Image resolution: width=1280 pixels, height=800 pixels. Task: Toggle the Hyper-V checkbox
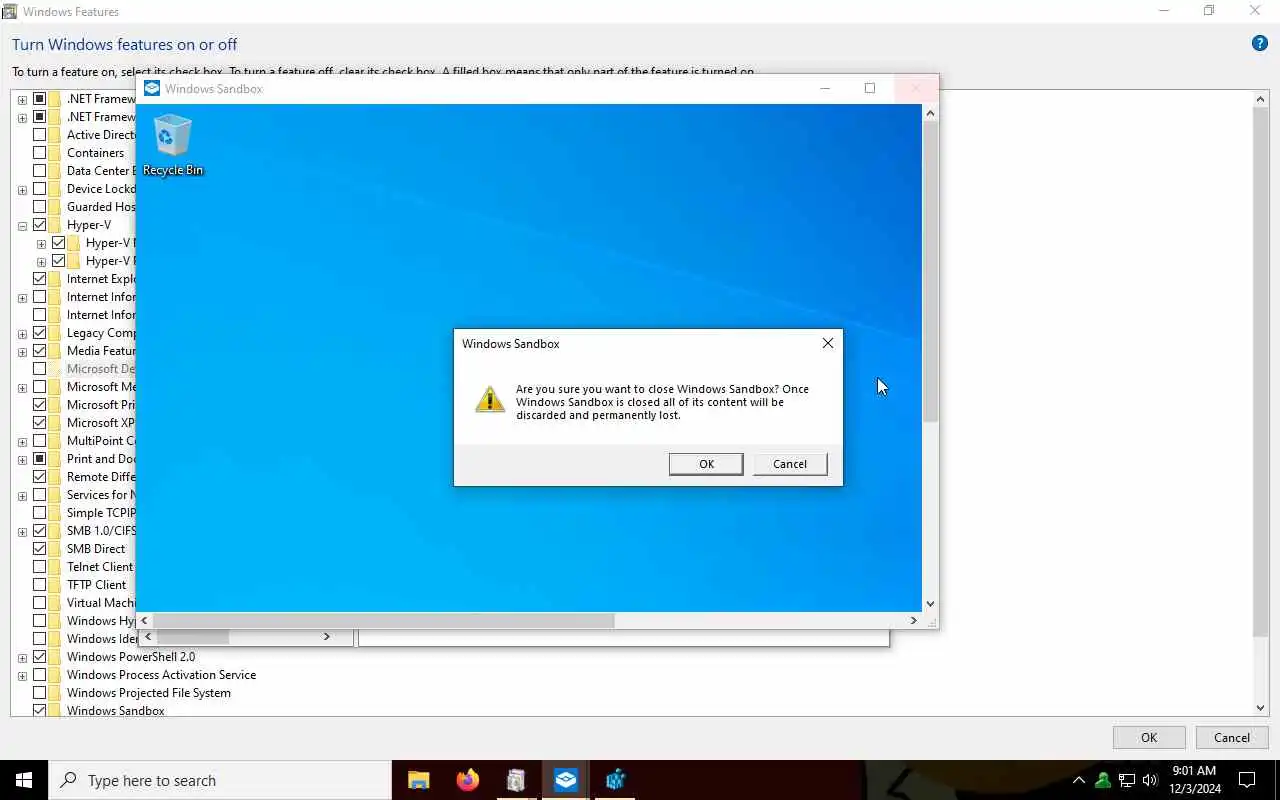40,225
